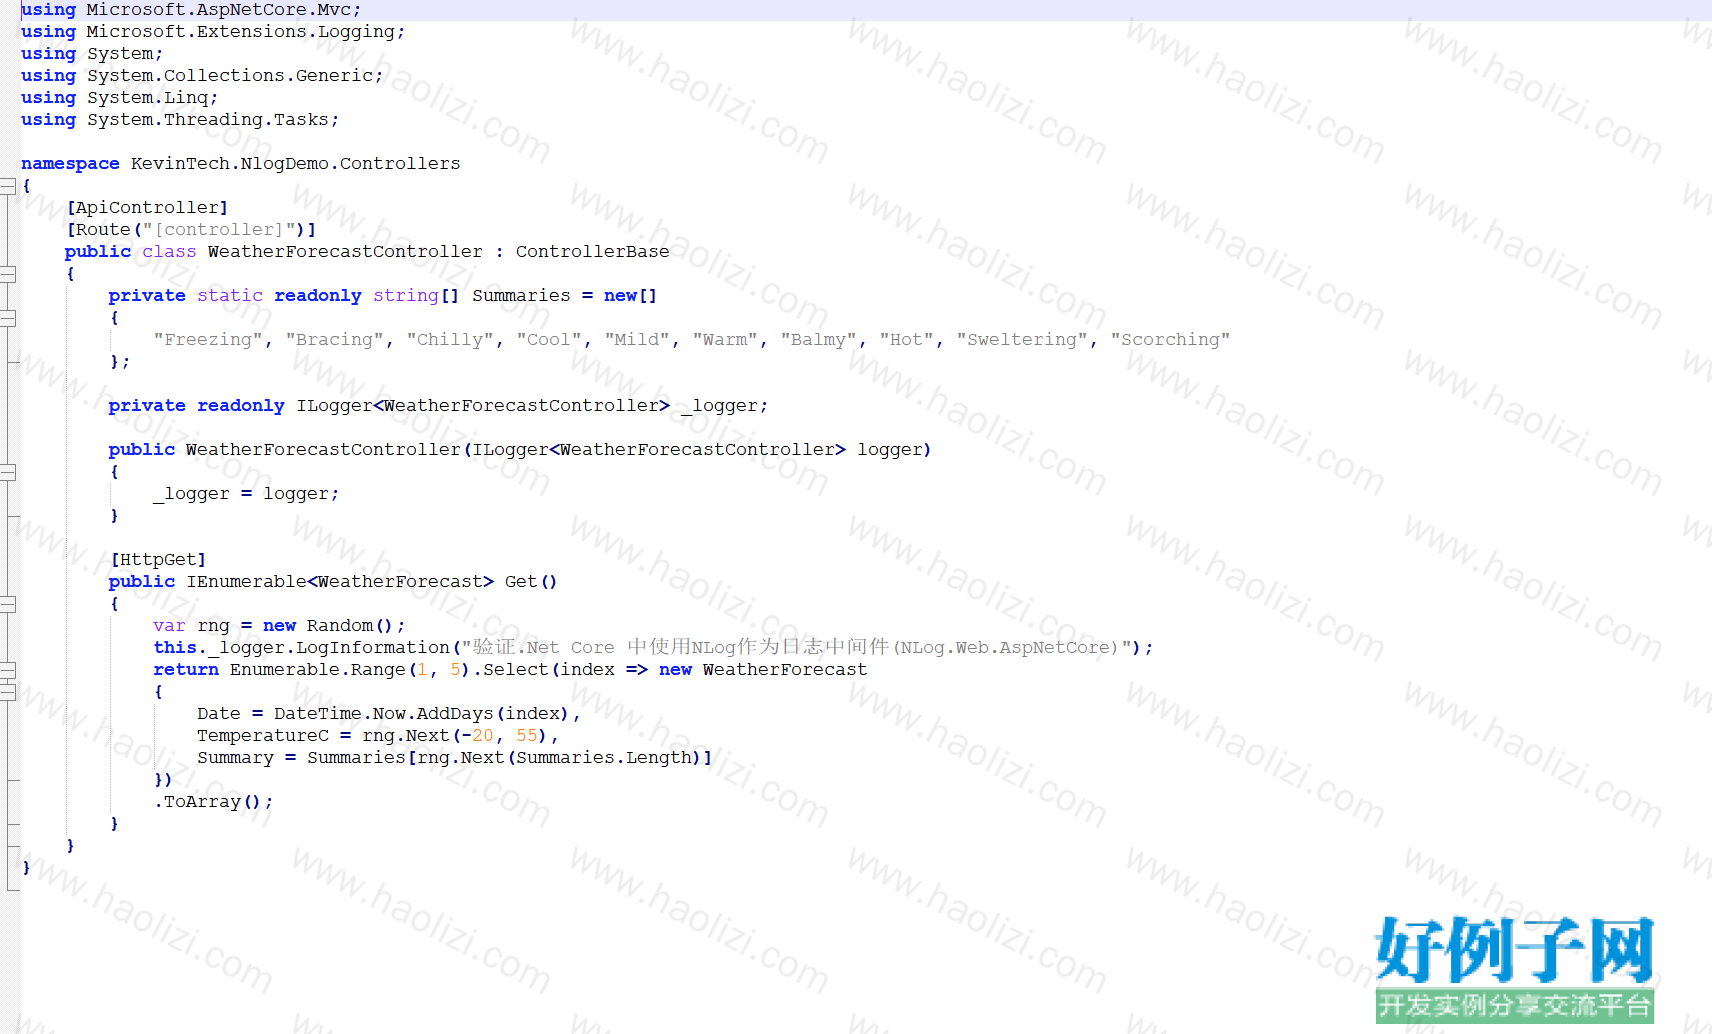Image resolution: width=1712 pixels, height=1034 pixels.
Task: Place cursor on System.Linq
Action: [148, 98]
